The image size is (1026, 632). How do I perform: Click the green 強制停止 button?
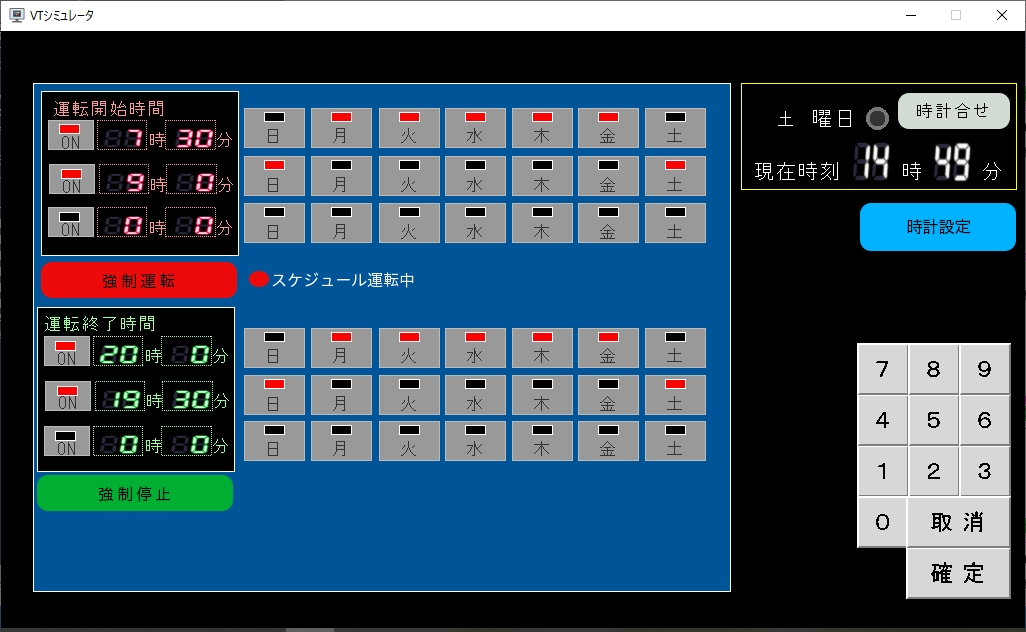135,493
